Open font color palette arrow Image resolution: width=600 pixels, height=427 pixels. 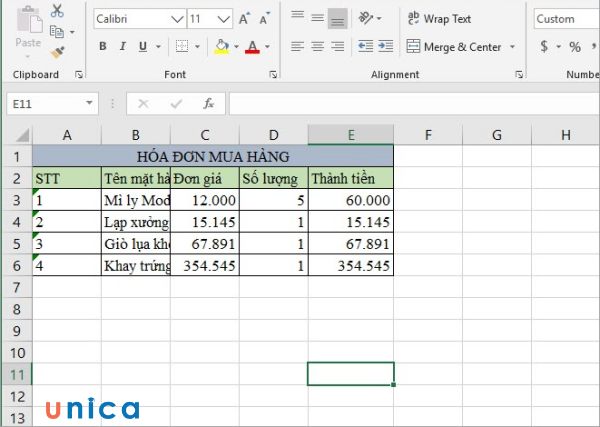click(x=267, y=47)
